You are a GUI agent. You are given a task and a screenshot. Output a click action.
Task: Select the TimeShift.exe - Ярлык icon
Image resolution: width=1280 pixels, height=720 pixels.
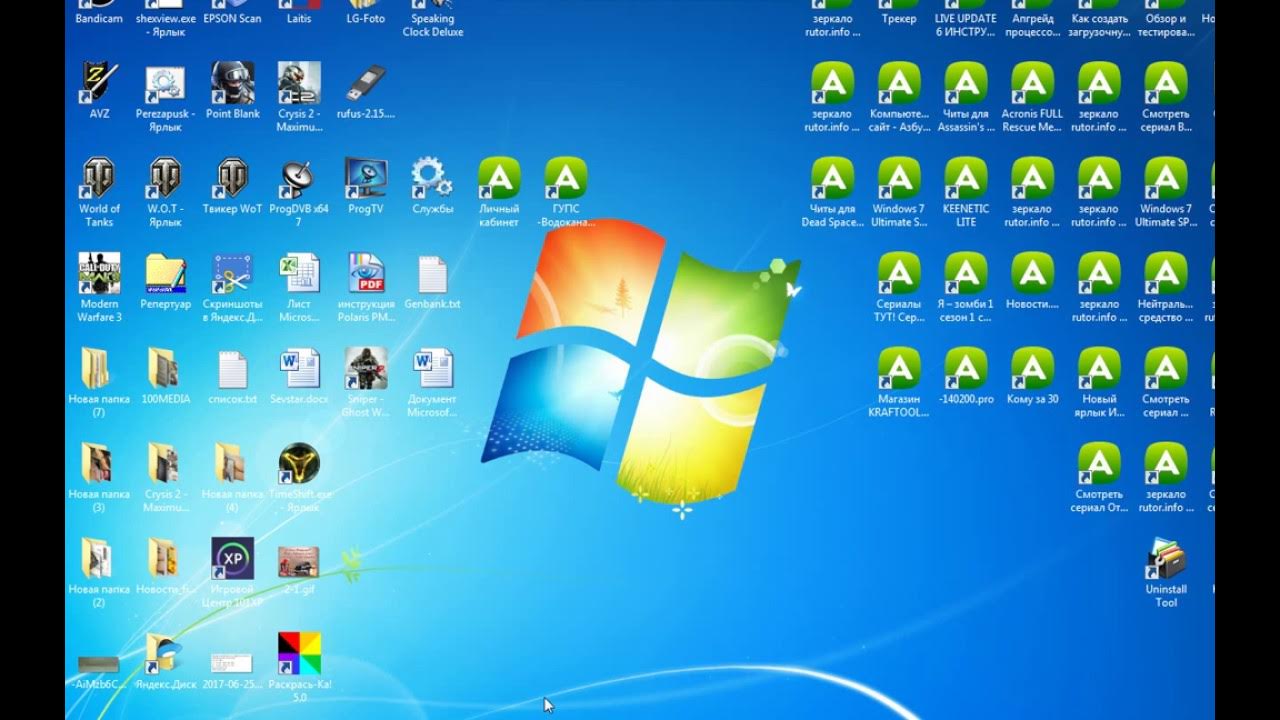click(299, 463)
